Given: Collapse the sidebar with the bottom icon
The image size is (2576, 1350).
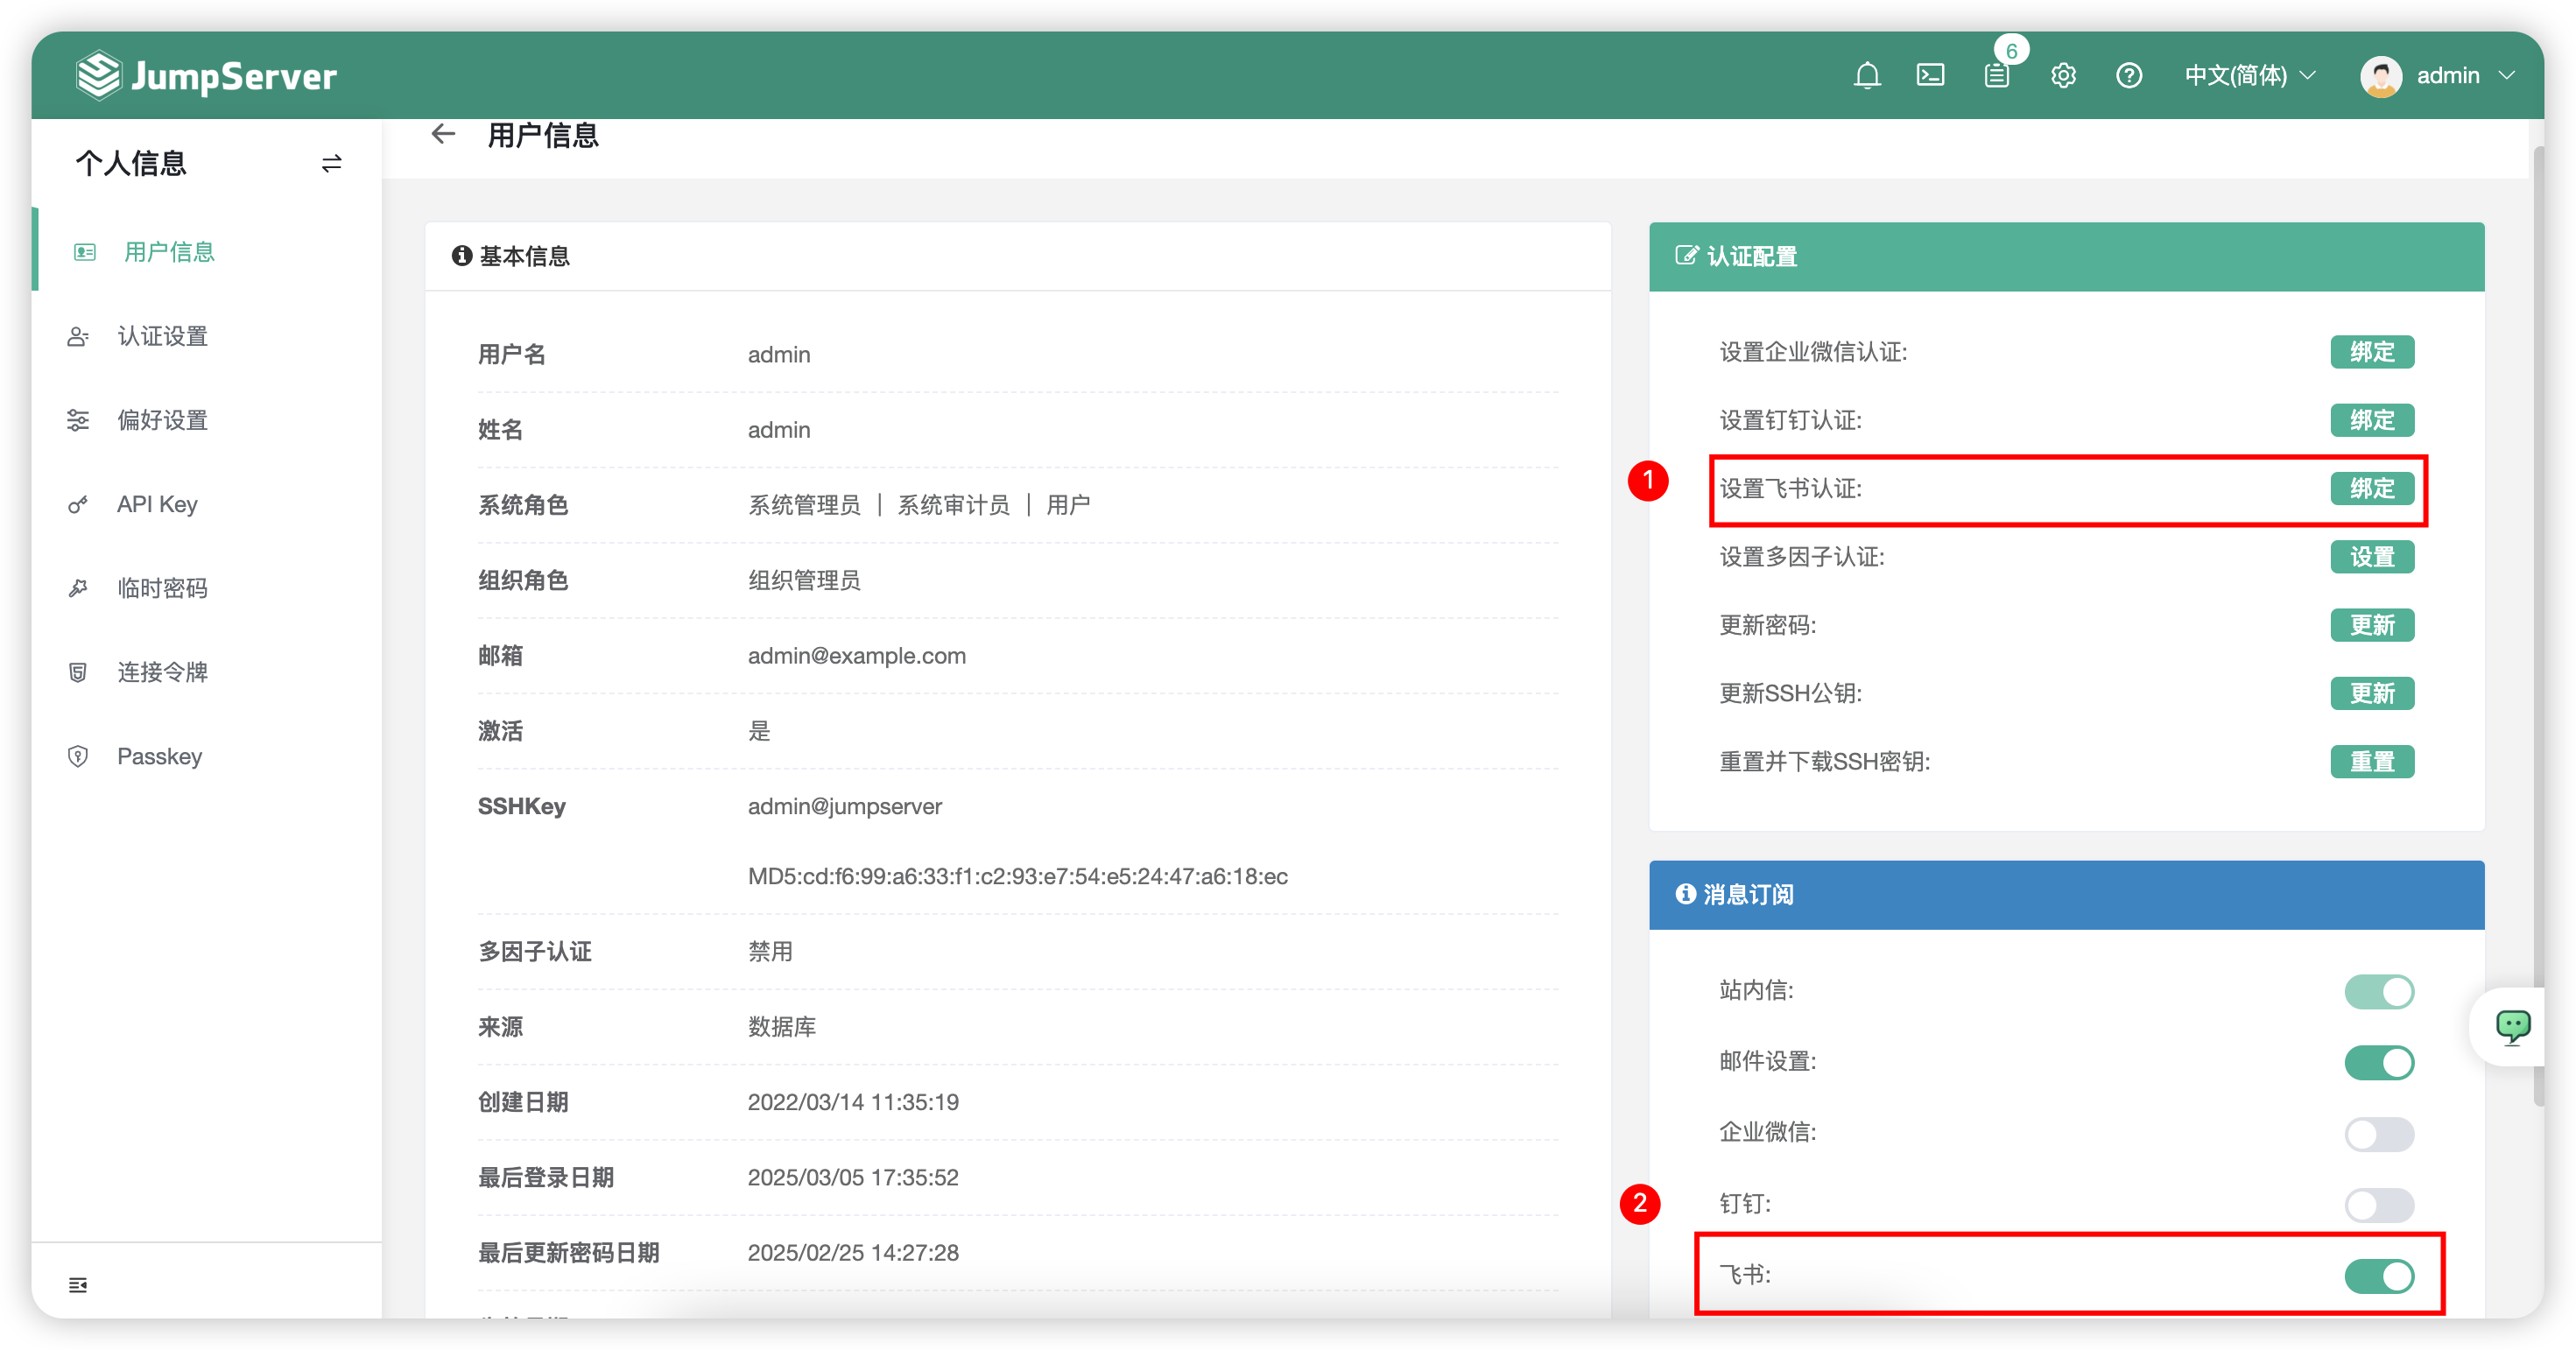Looking at the screenshot, I should [x=78, y=1285].
